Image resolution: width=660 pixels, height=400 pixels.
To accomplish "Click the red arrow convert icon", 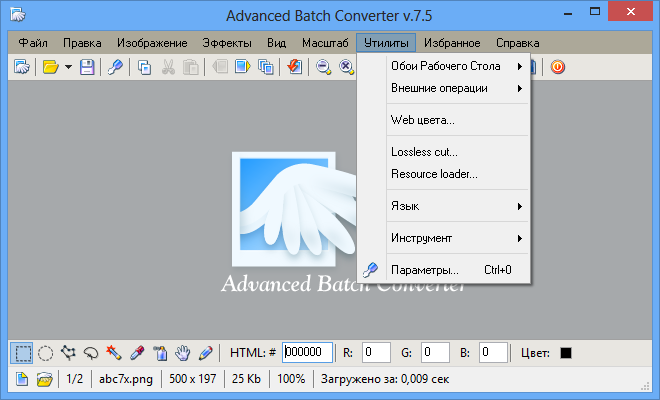I will click(295, 67).
